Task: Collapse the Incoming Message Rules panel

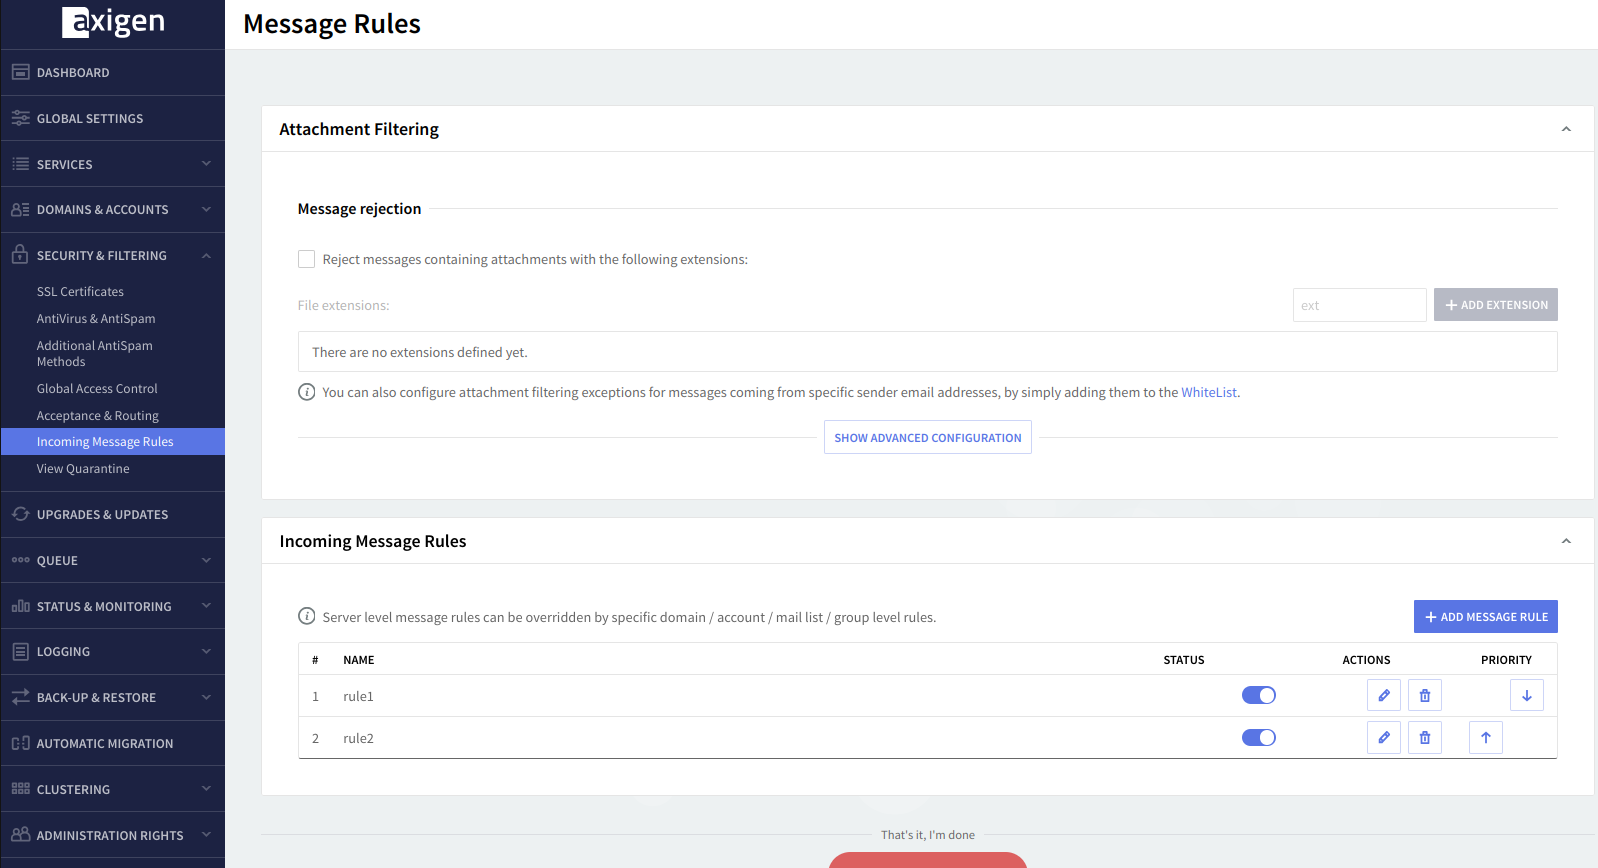Action: (1565, 541)
